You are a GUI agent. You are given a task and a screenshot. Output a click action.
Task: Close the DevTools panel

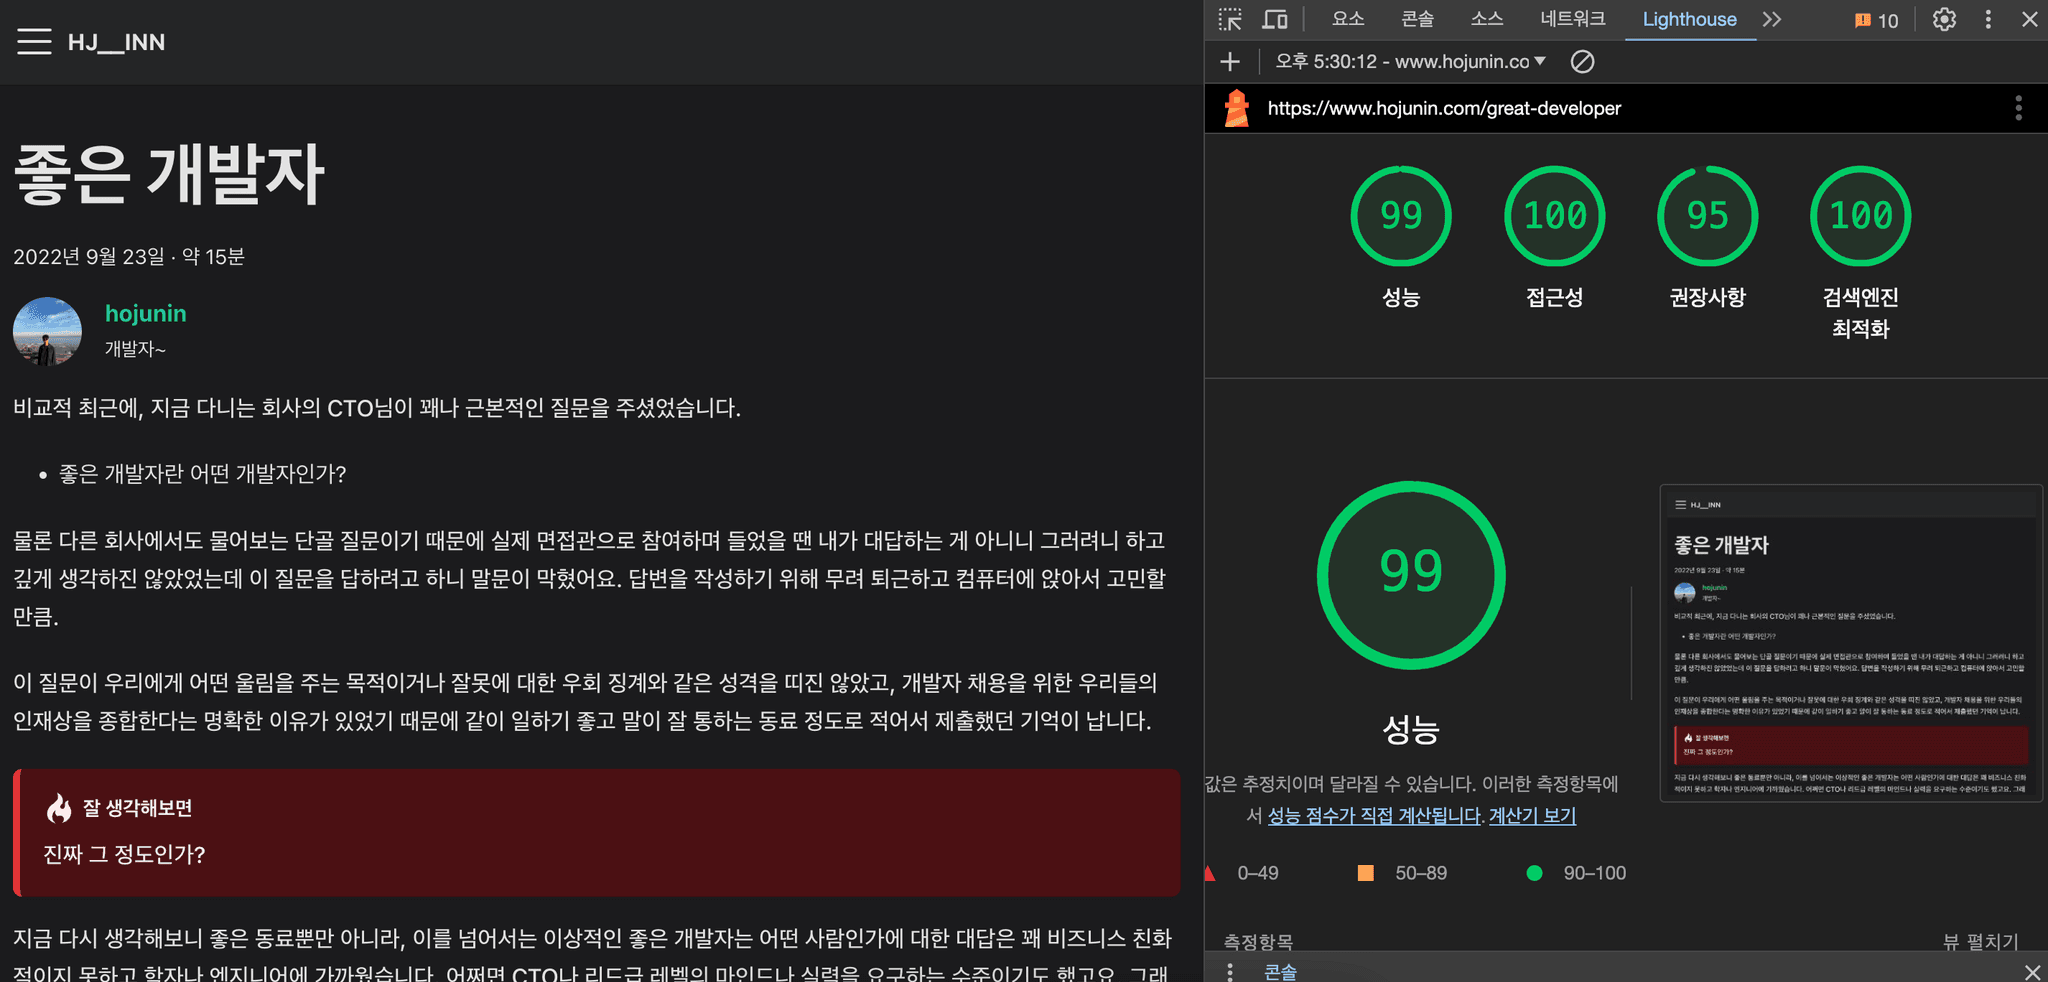point(2030,19)
